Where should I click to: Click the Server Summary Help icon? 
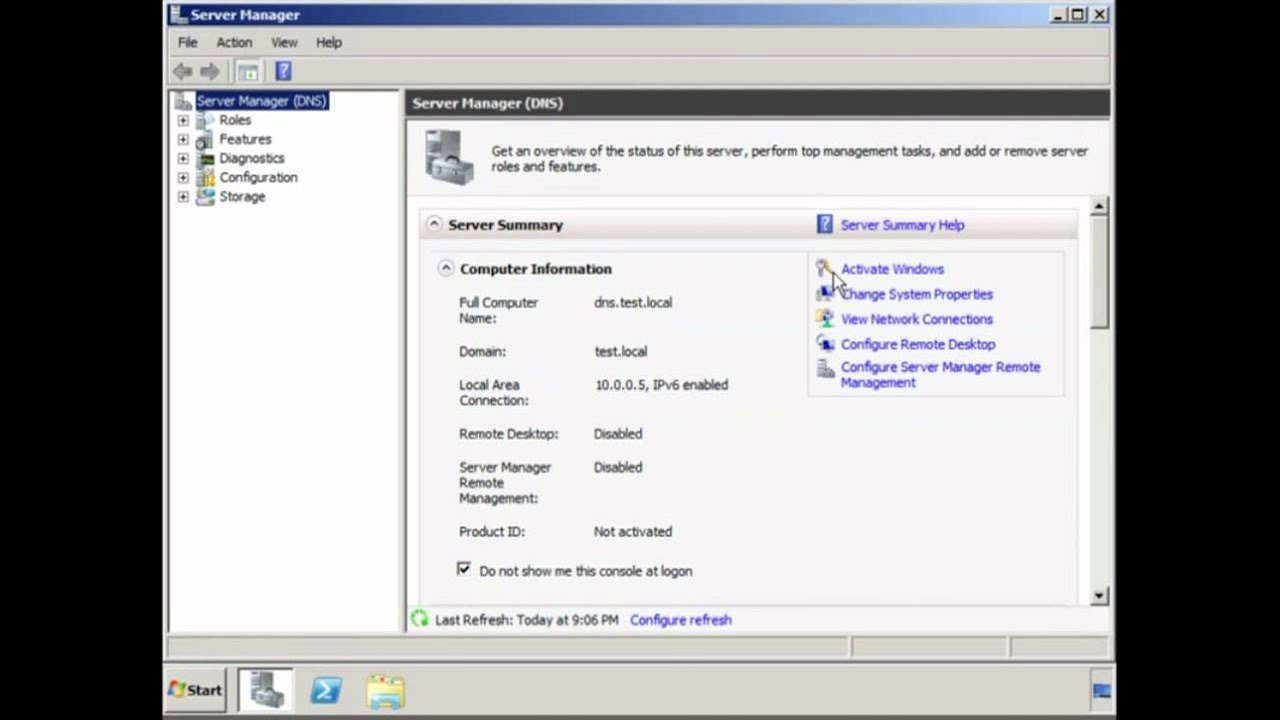pos(824,225)
